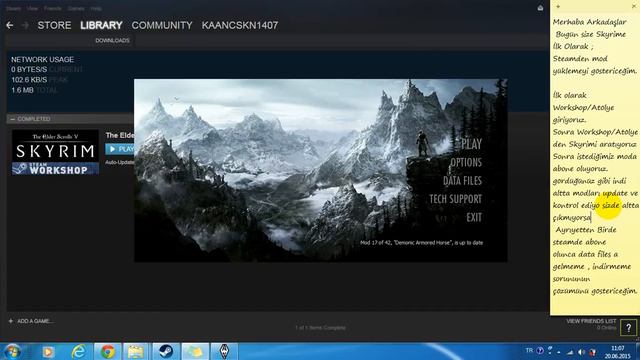The height and width of the screenshot is (360, 640).
Task: Add a new sticky note with plus
Action: point(558,6)
